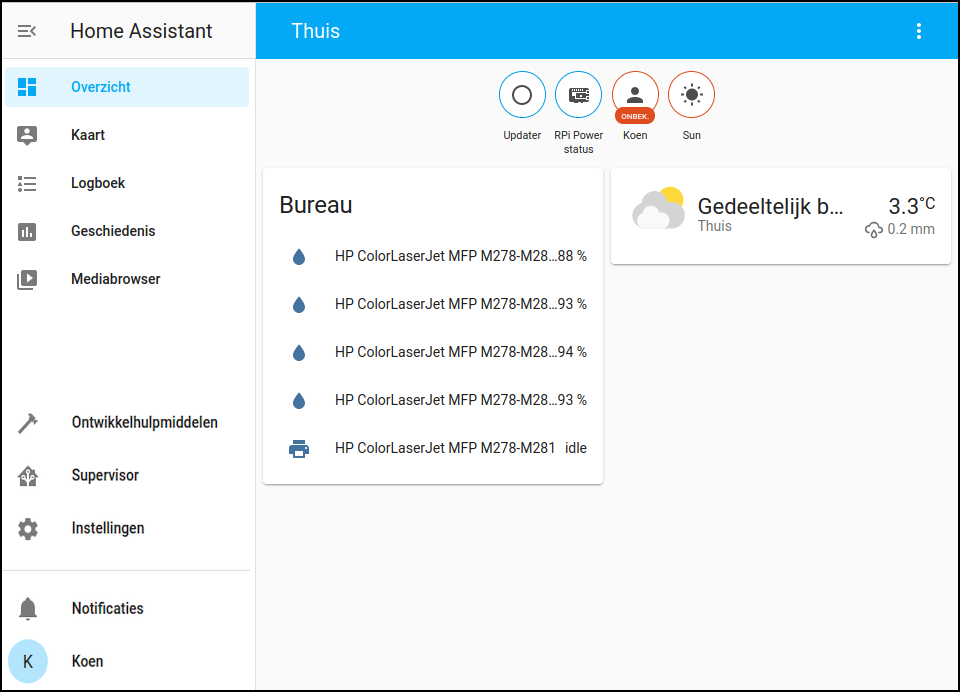Go to Kaart in the sidebar
The width and height of the screenshot is (960, 692).
pos(127,135)
